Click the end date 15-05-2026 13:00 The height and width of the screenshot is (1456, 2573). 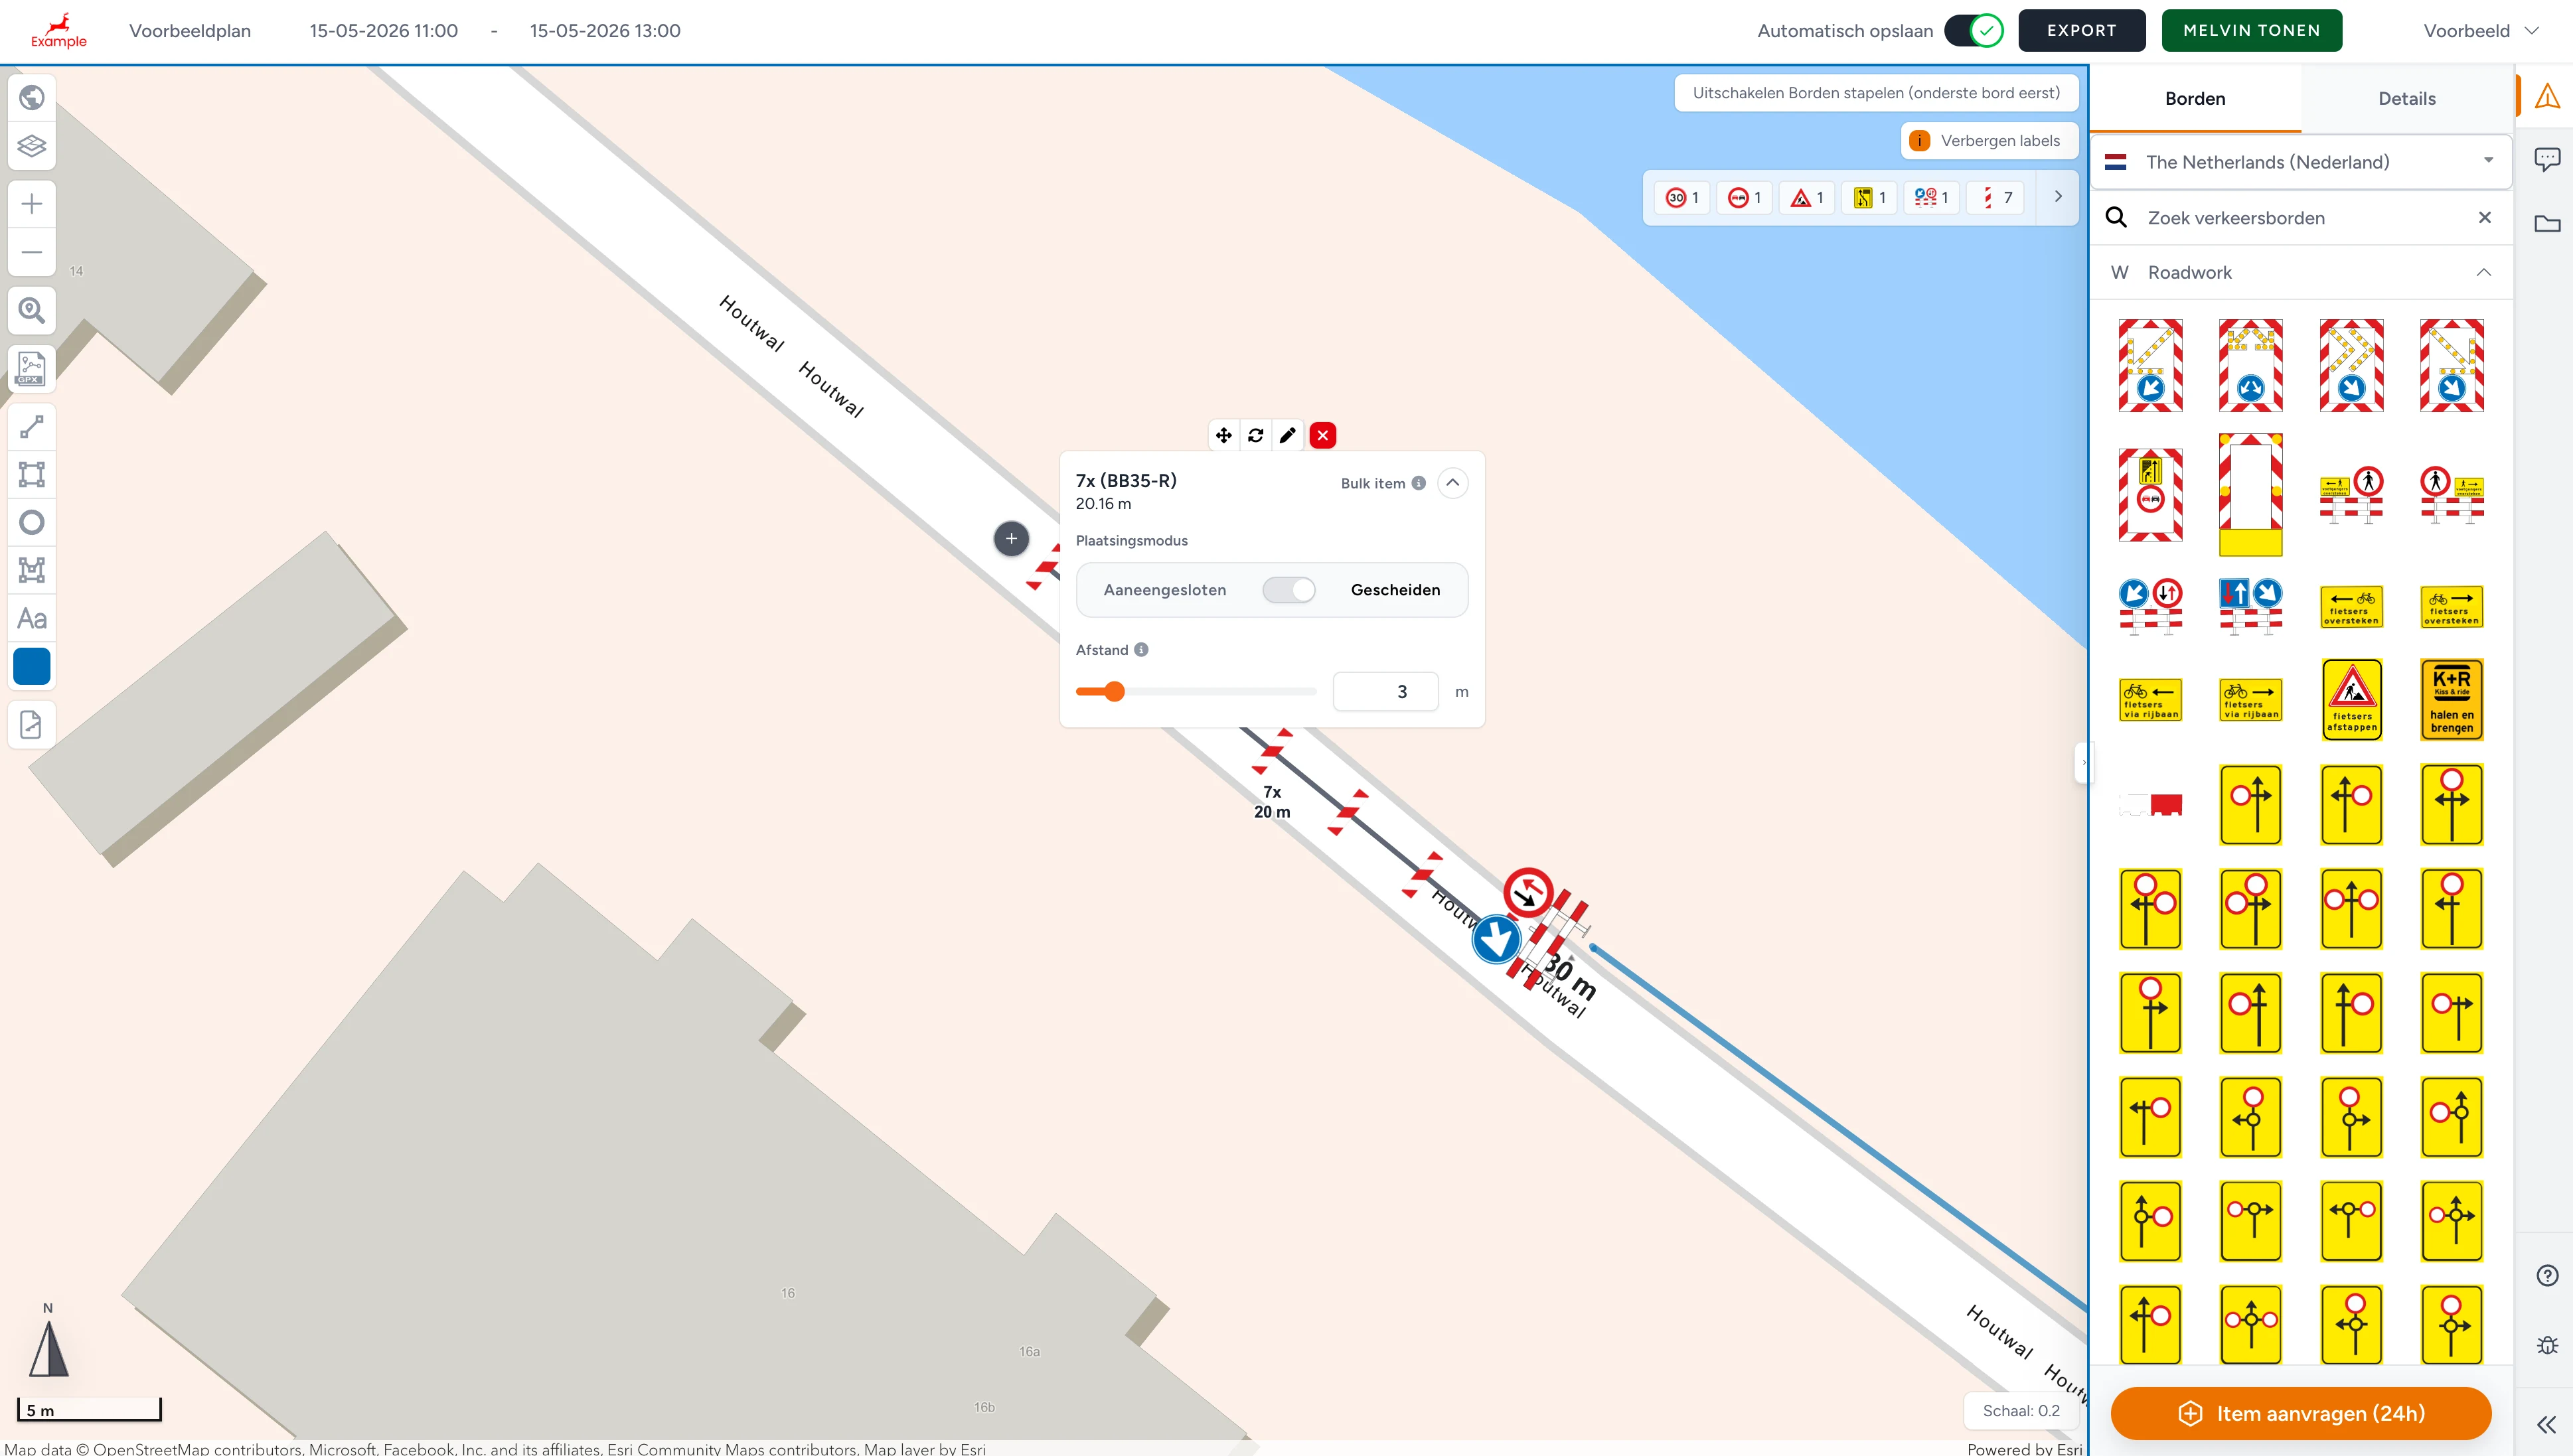605,31
